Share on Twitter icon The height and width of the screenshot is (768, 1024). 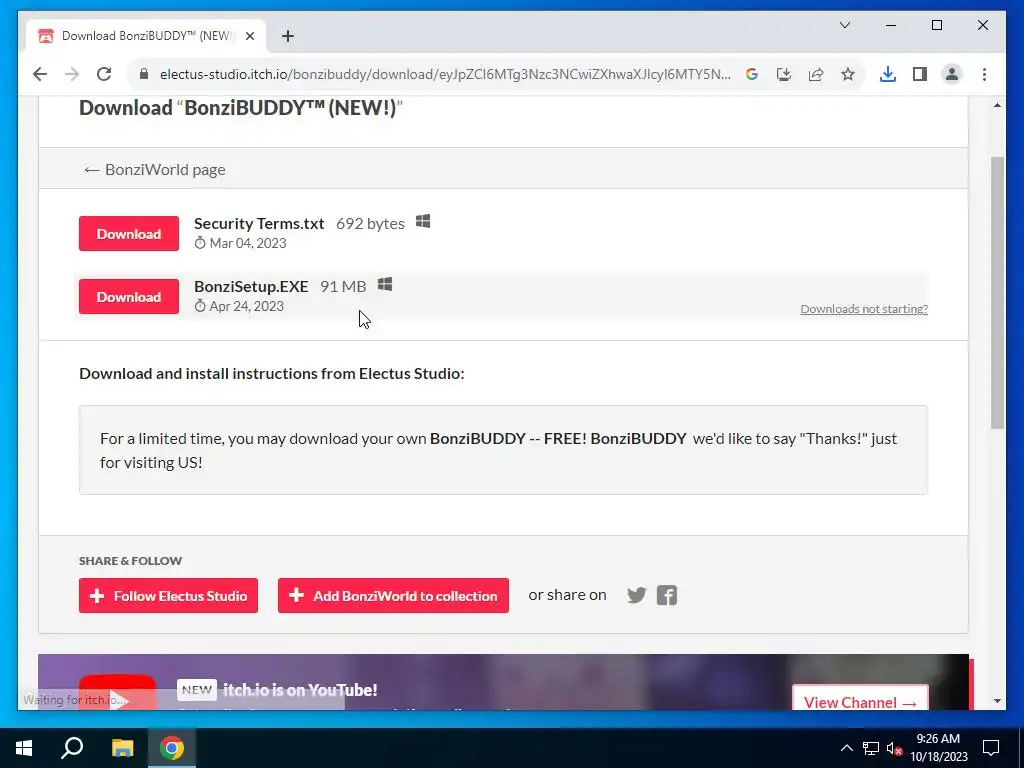coord(636,595)
